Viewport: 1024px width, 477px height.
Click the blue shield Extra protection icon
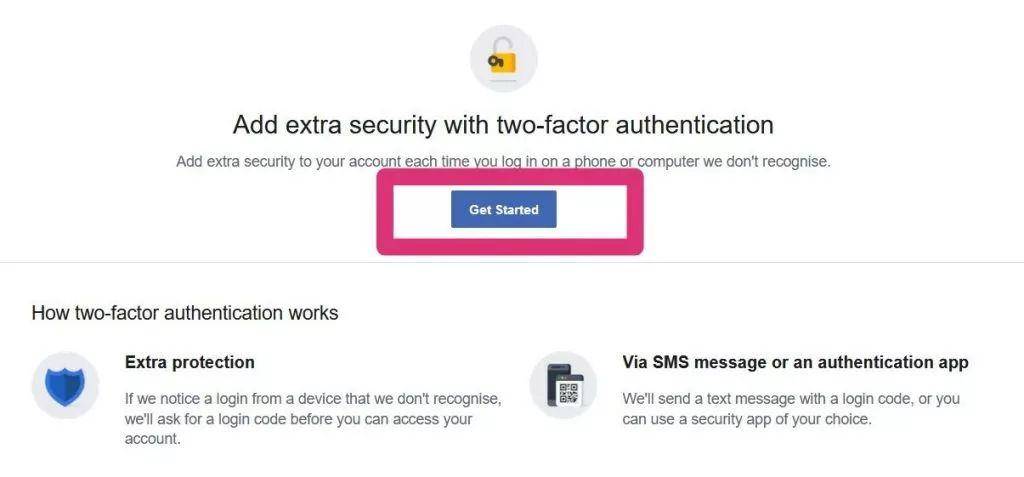65,386
